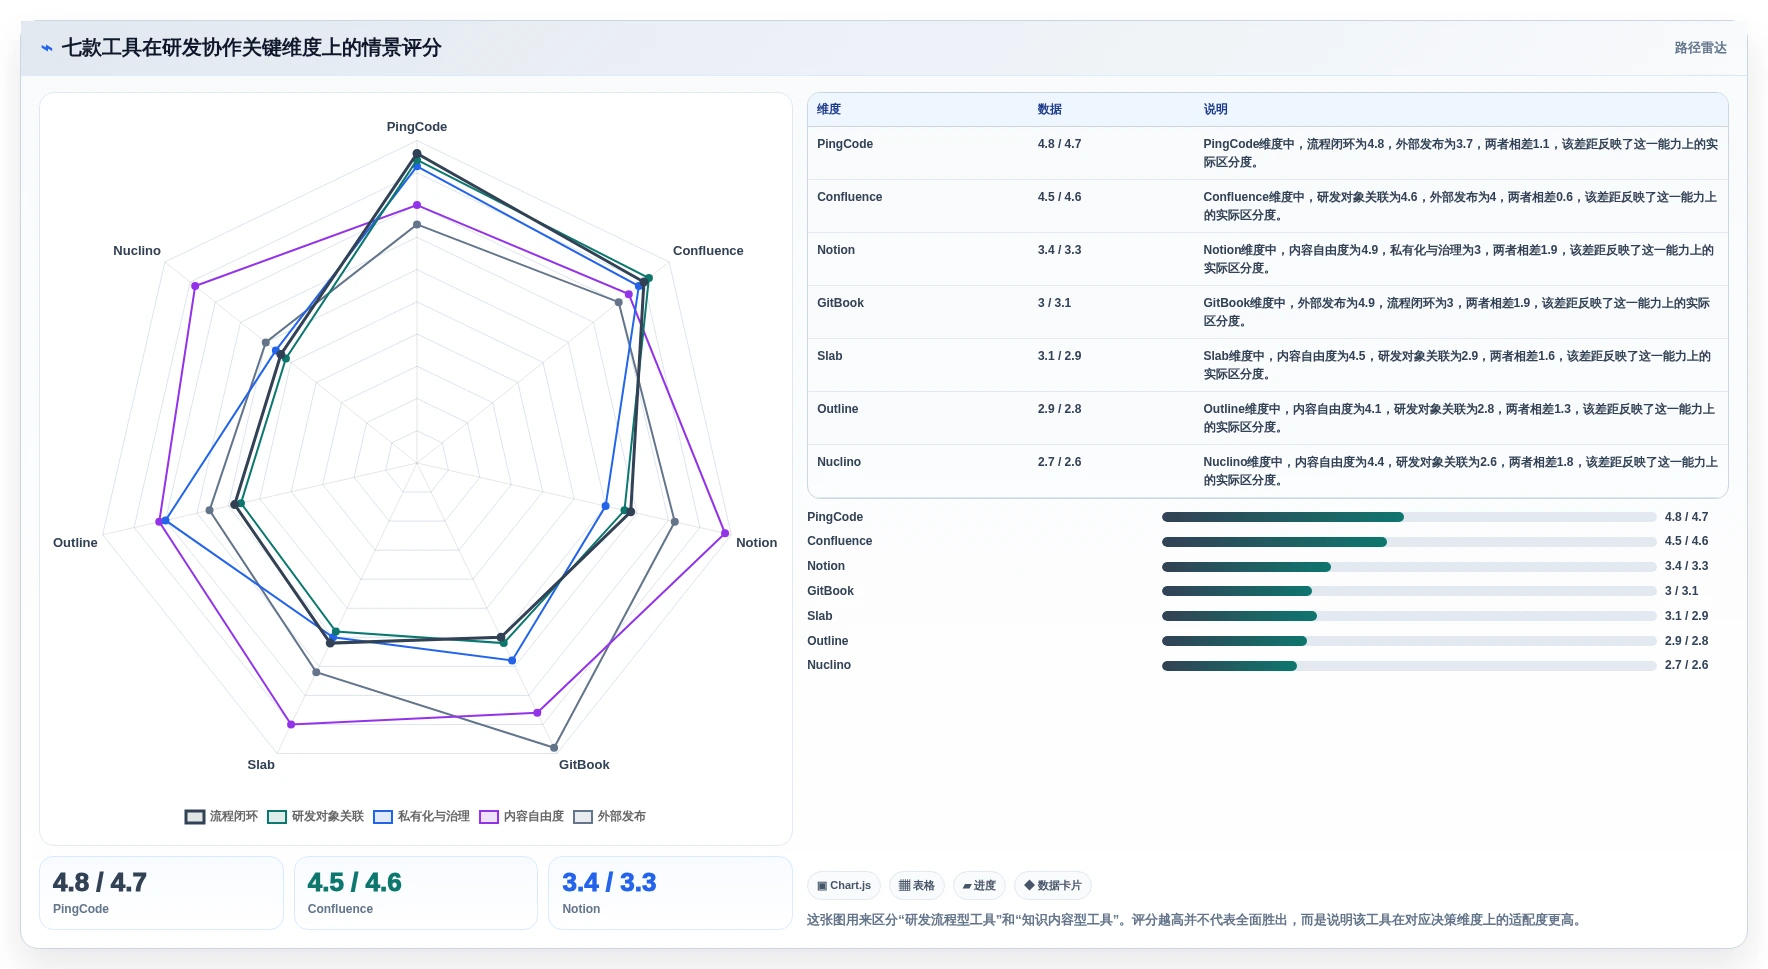Open the PingCode 4.8 / 4.7 summary card
Screen dimensions: 1768x969
pos(161,893)
